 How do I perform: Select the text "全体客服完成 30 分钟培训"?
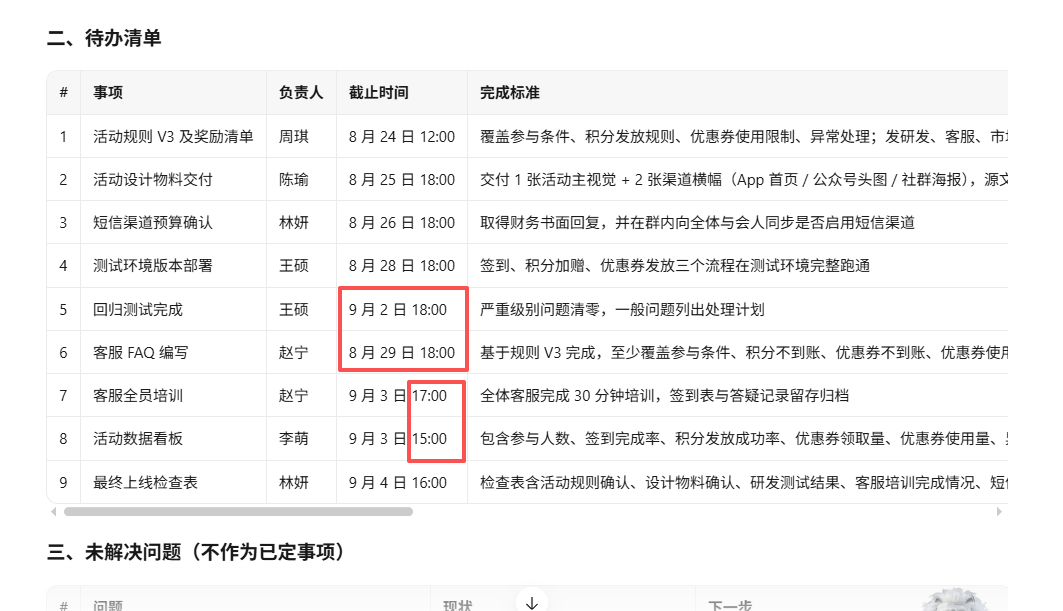click(x=567, y=396)
